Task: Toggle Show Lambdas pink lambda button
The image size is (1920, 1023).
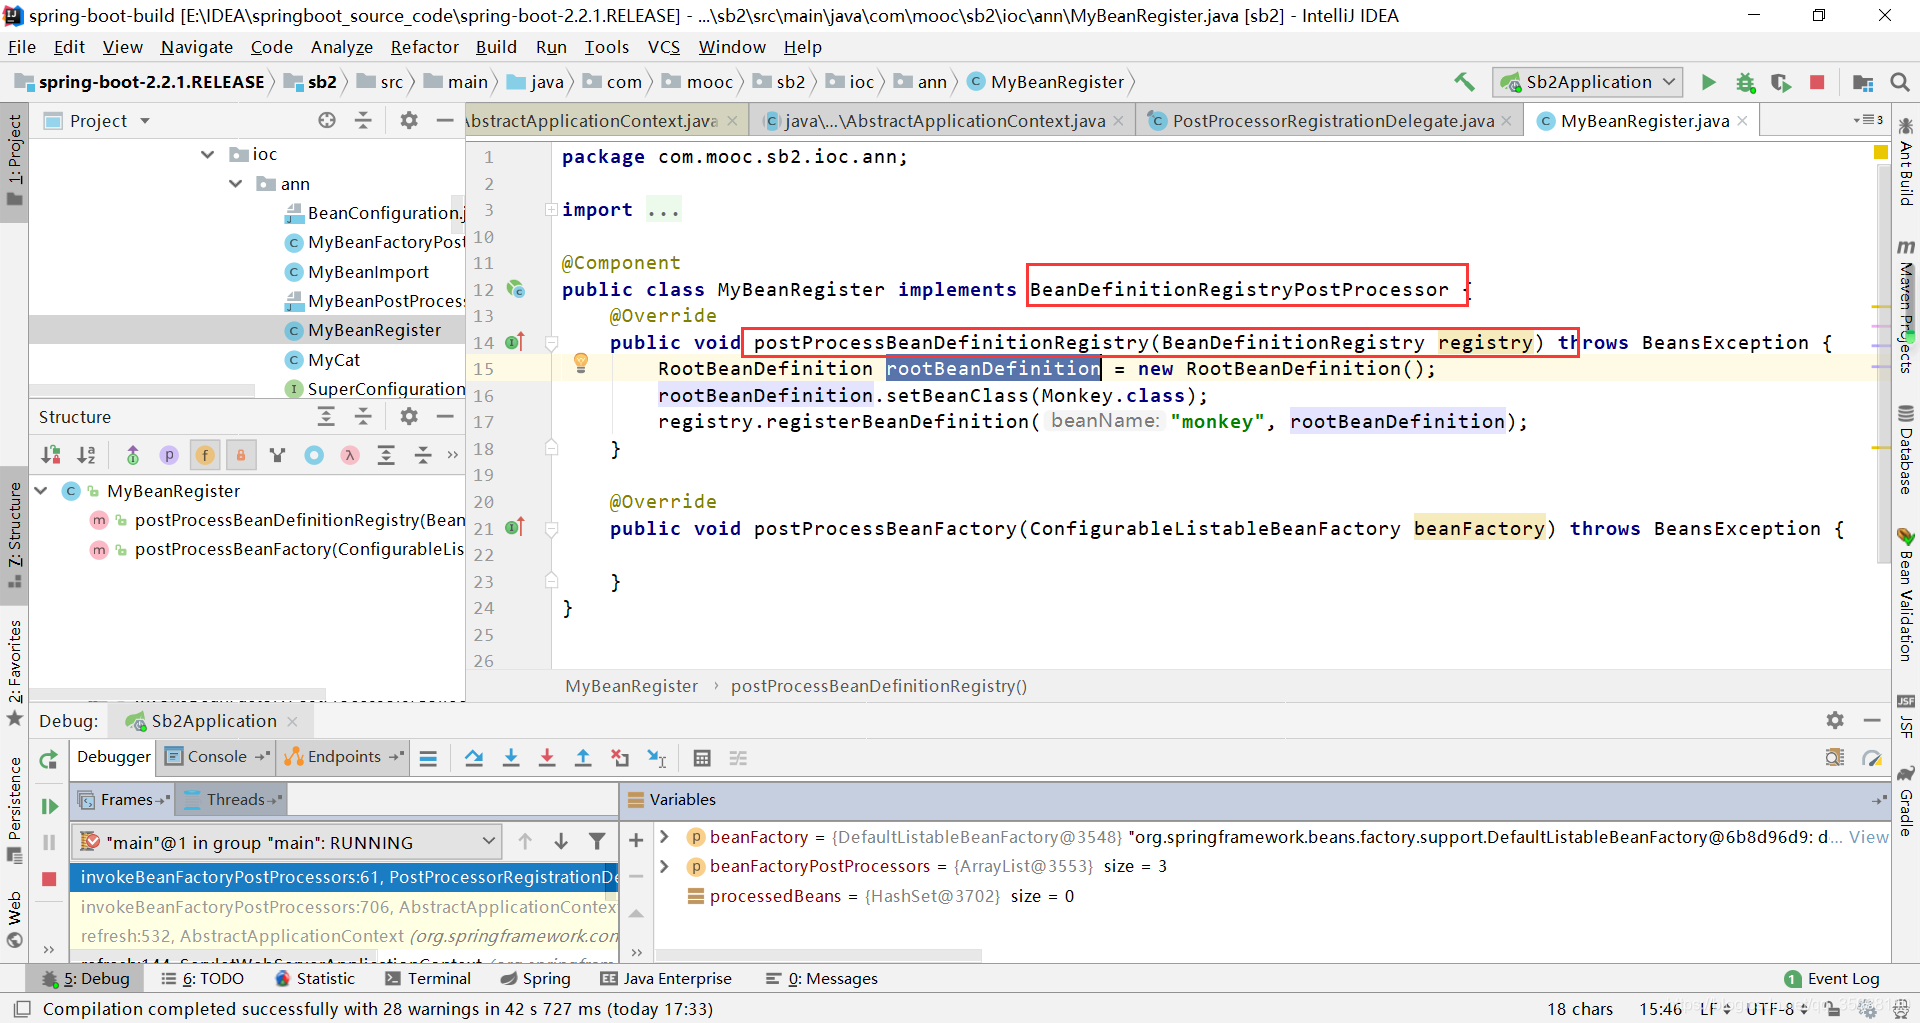Action: click(x=350, y=455)
